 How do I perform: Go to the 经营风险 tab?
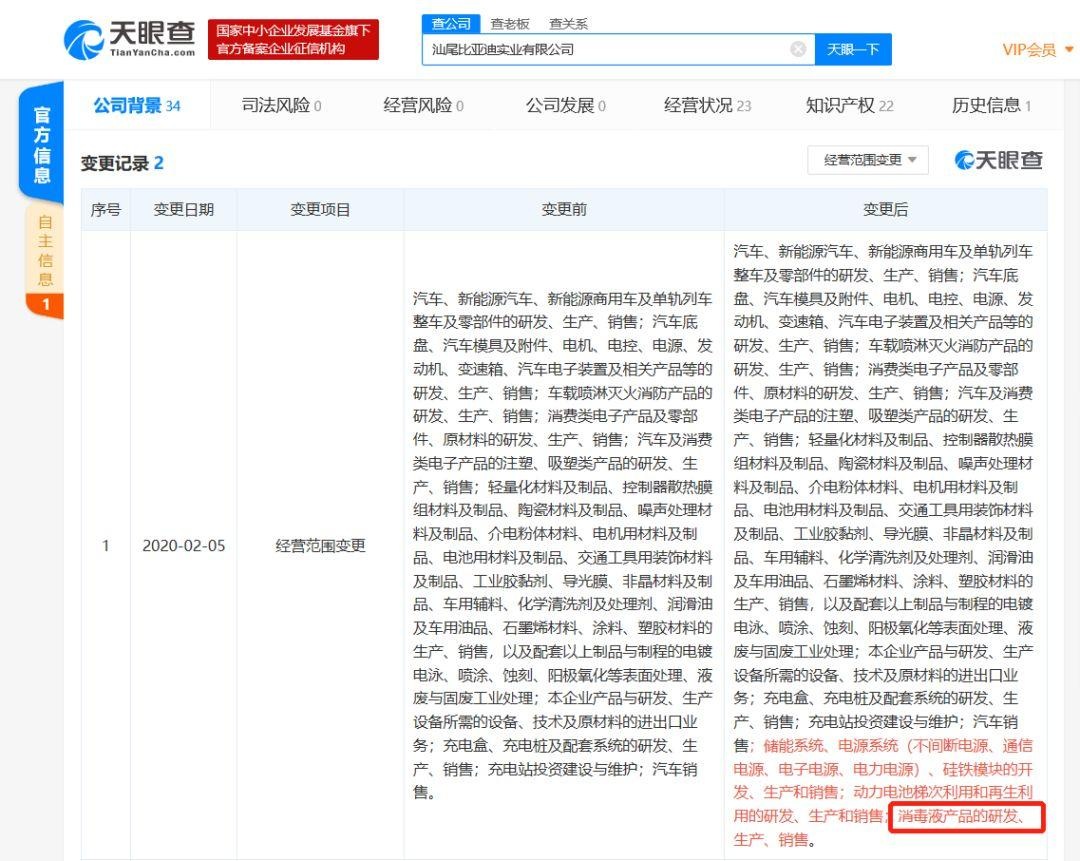coord(423,106)
